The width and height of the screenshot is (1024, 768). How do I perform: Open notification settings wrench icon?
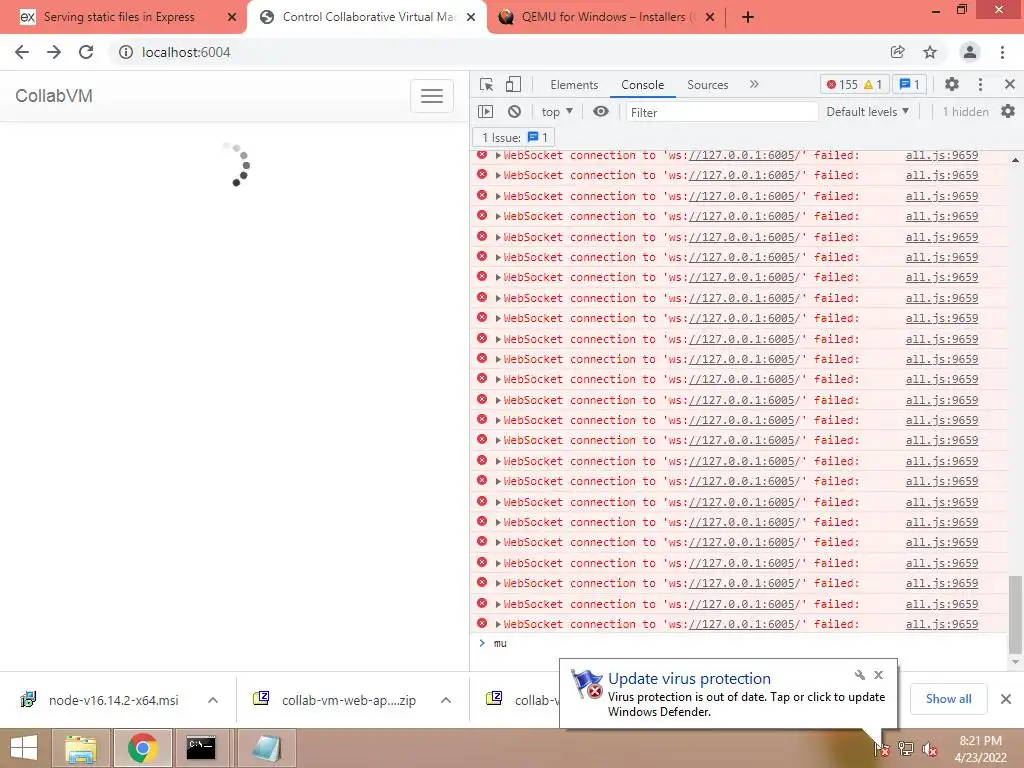point(859,675)
